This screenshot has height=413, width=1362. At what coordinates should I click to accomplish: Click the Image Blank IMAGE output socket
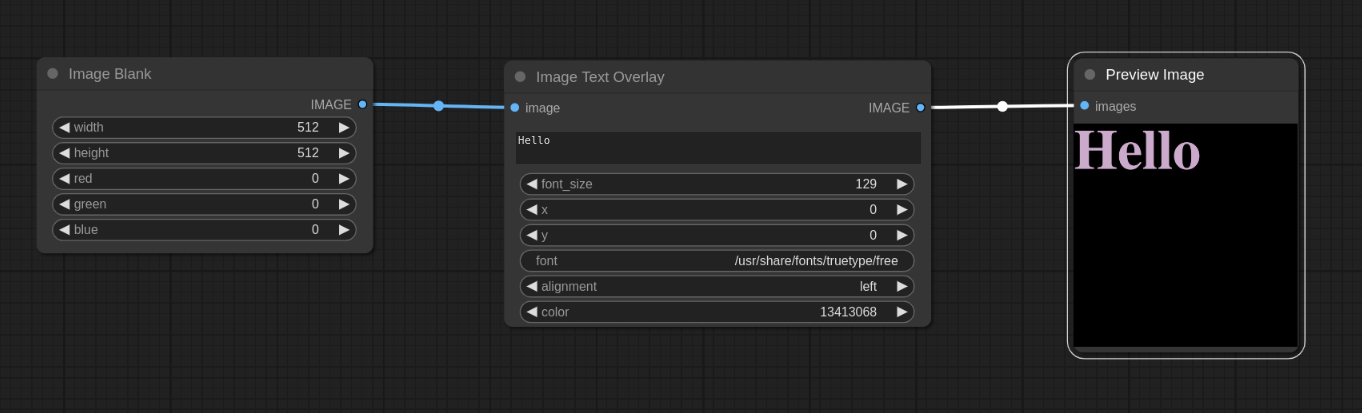click(x=362, y=104)
